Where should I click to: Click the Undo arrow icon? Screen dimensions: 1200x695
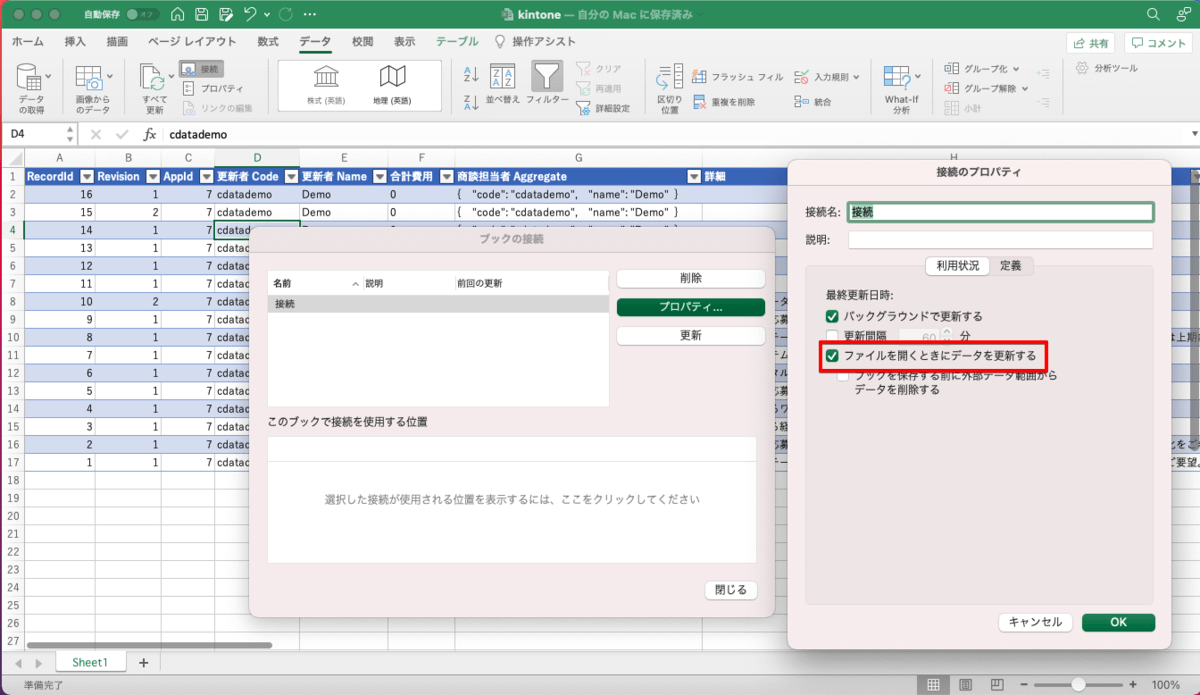point(251,15)
